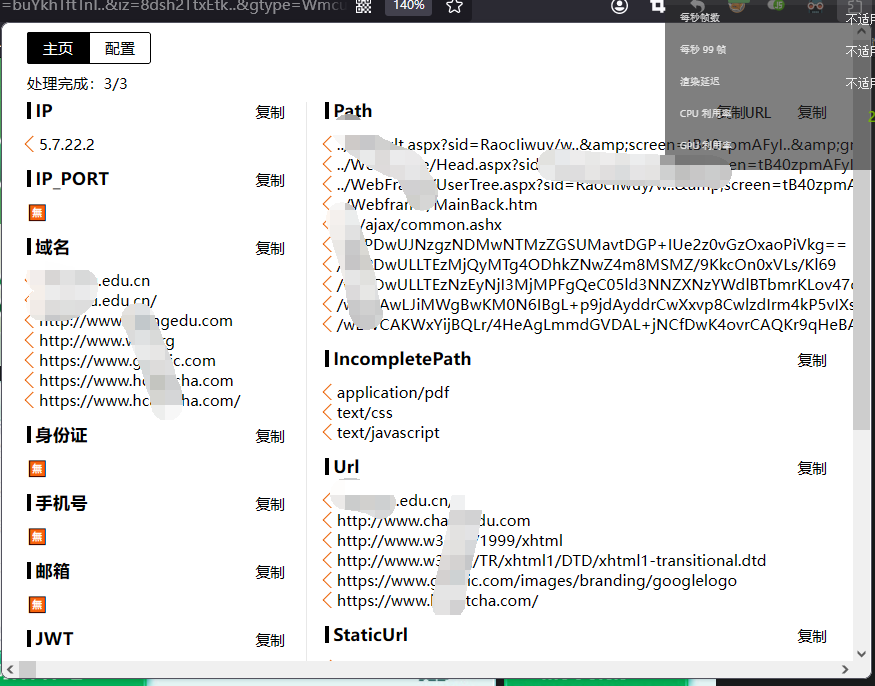Click the vertical scrollbar down arrow

[862, 654]
